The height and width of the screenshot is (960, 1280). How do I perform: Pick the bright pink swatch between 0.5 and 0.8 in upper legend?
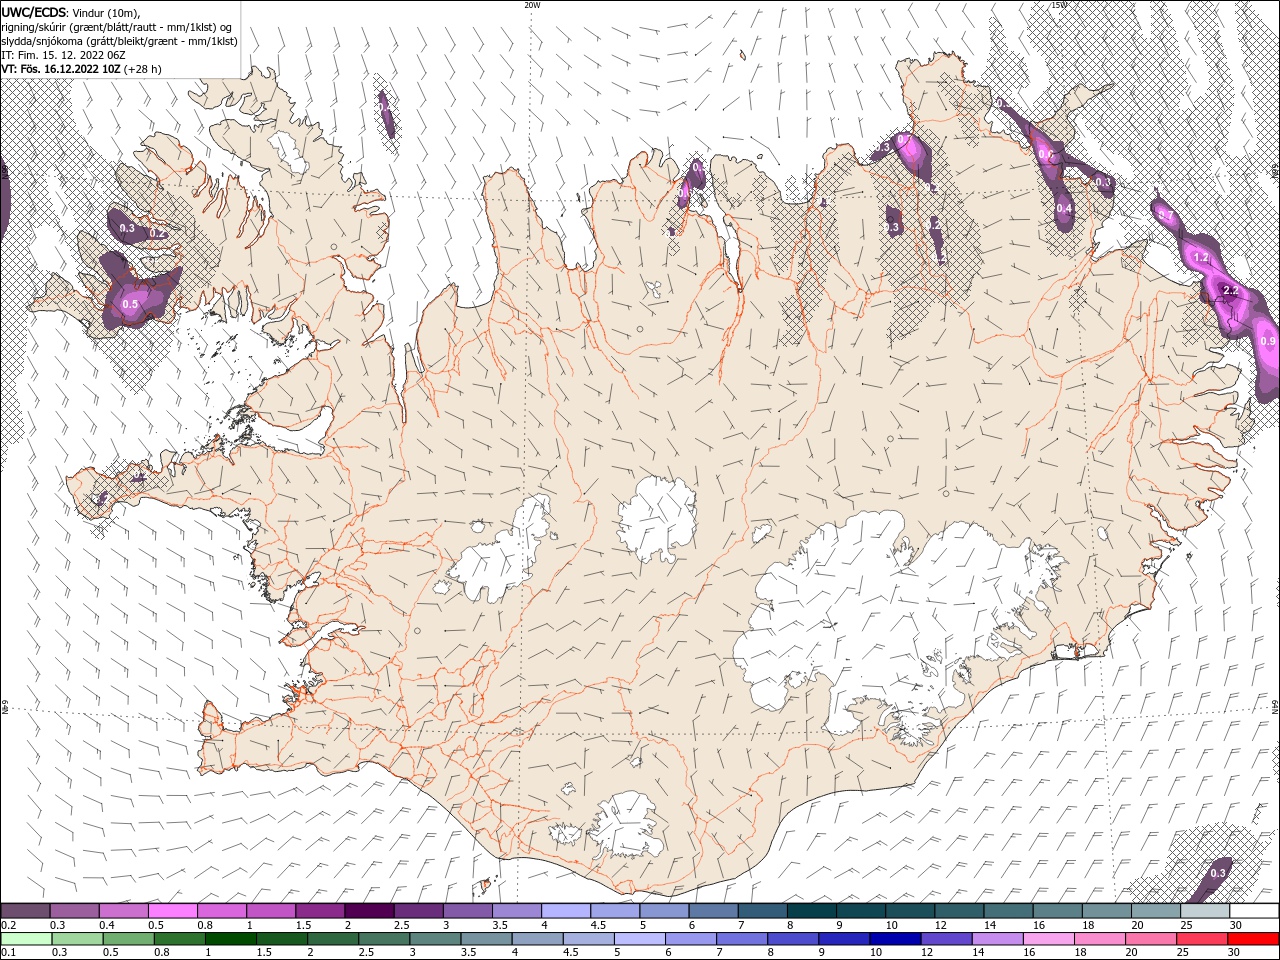pos(172,911)
